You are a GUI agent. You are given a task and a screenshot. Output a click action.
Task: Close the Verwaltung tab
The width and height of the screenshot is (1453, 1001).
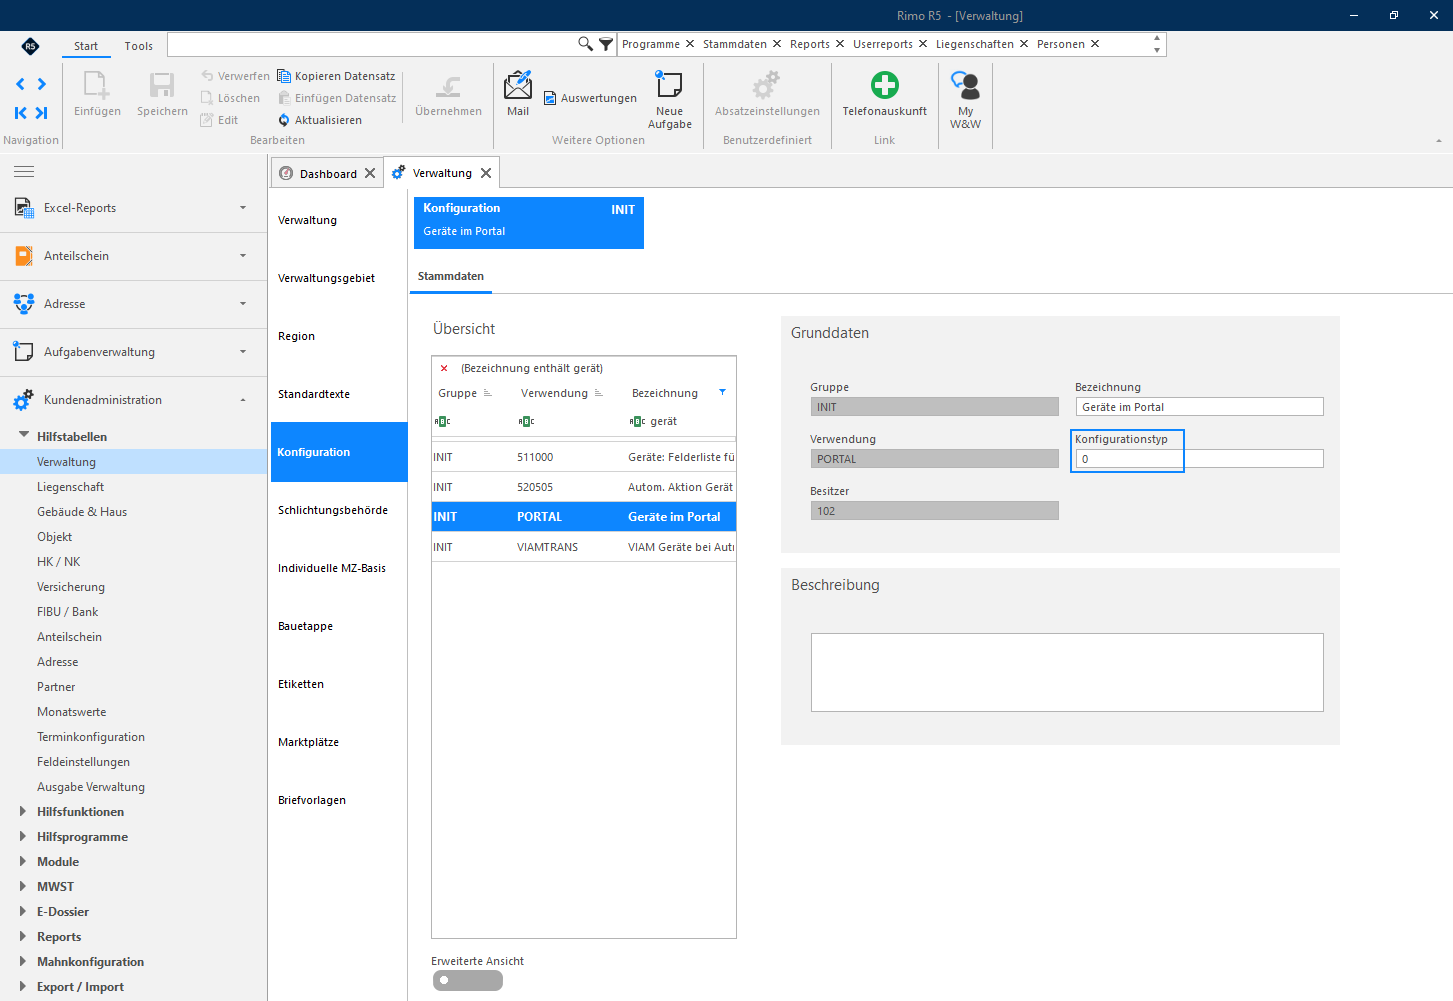486,173
